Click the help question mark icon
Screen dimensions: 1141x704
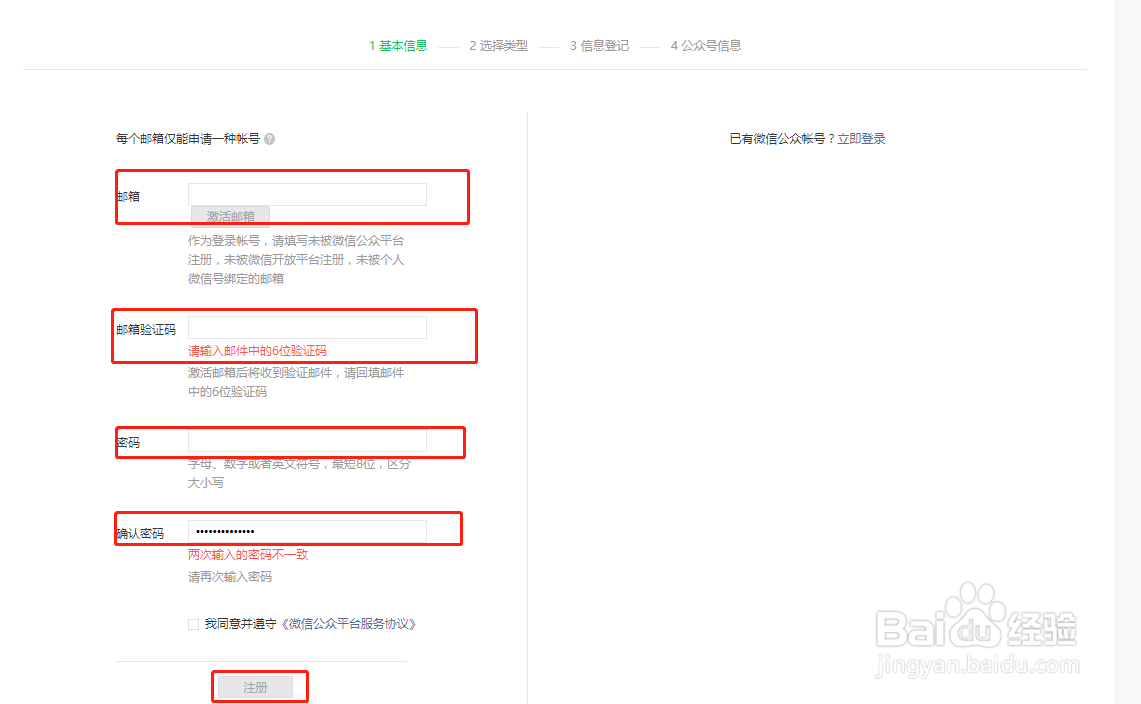coord(270,139)
